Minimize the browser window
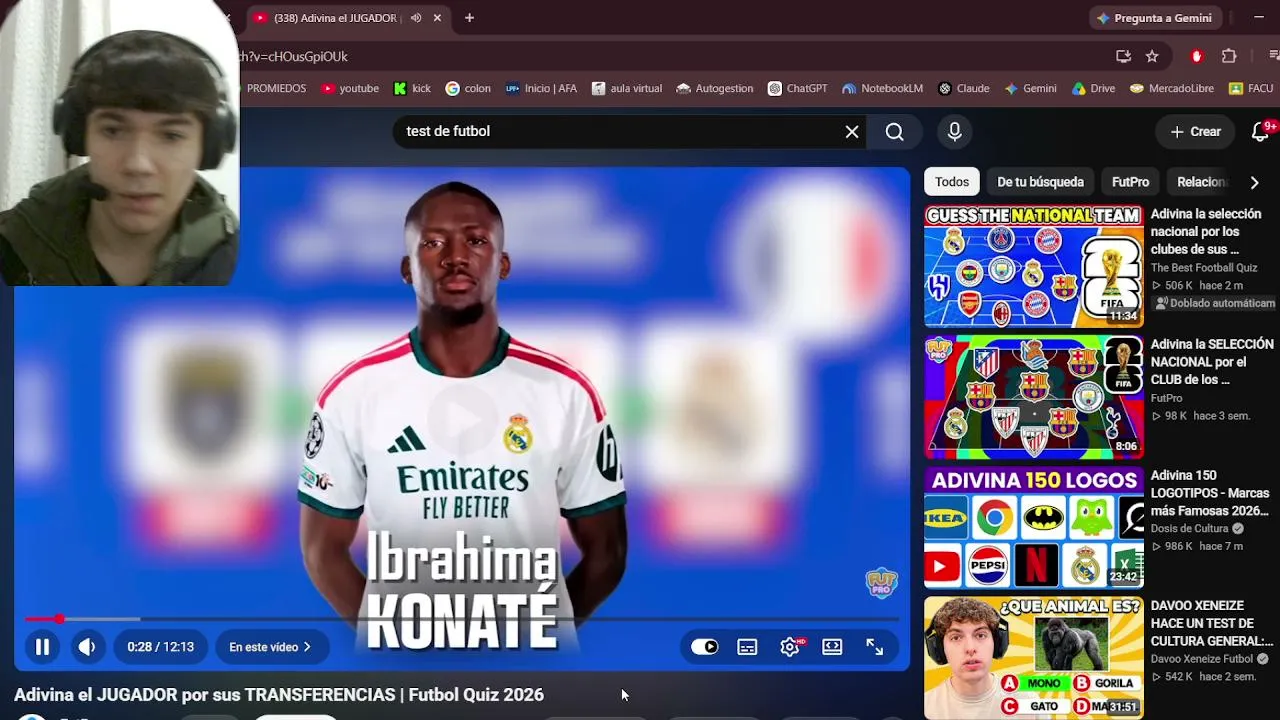The height and width of the screenshot is (720, 1280). click(1259, 18)
